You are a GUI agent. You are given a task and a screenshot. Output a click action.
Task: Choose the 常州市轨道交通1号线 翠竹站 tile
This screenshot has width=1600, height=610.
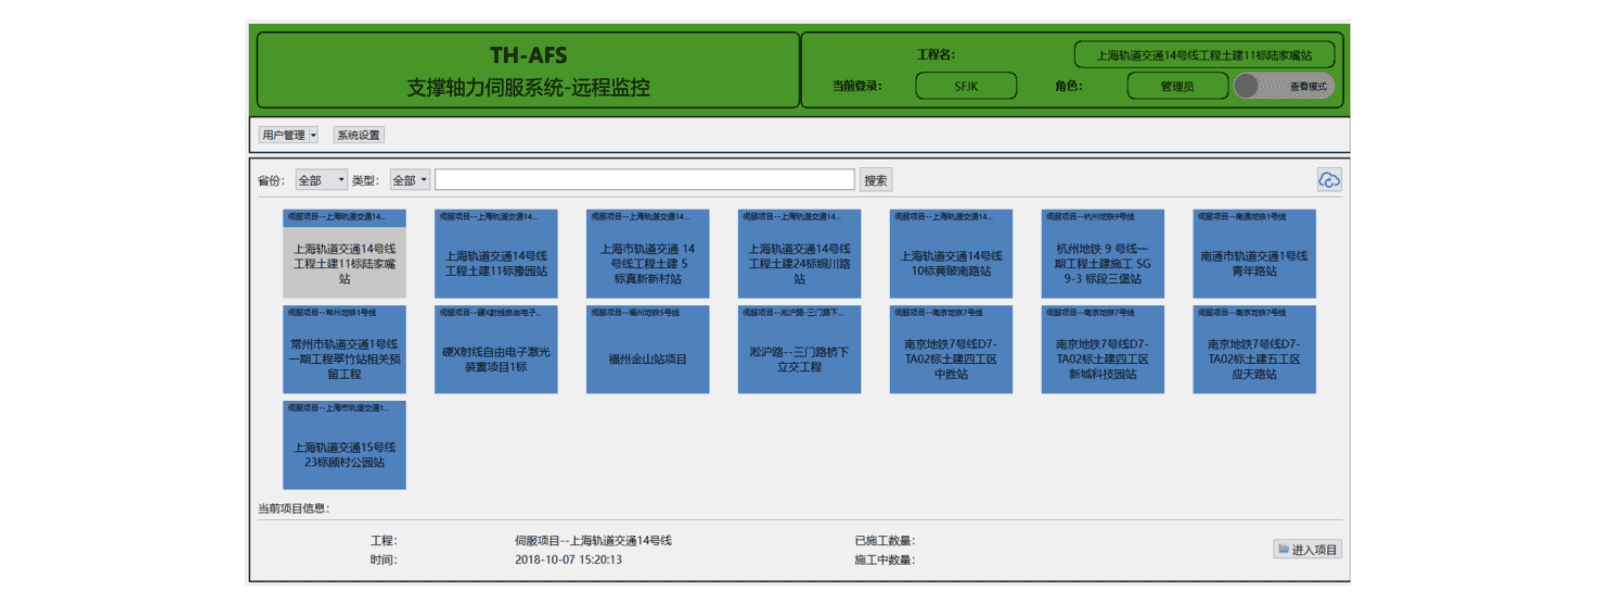coord(344,350)
